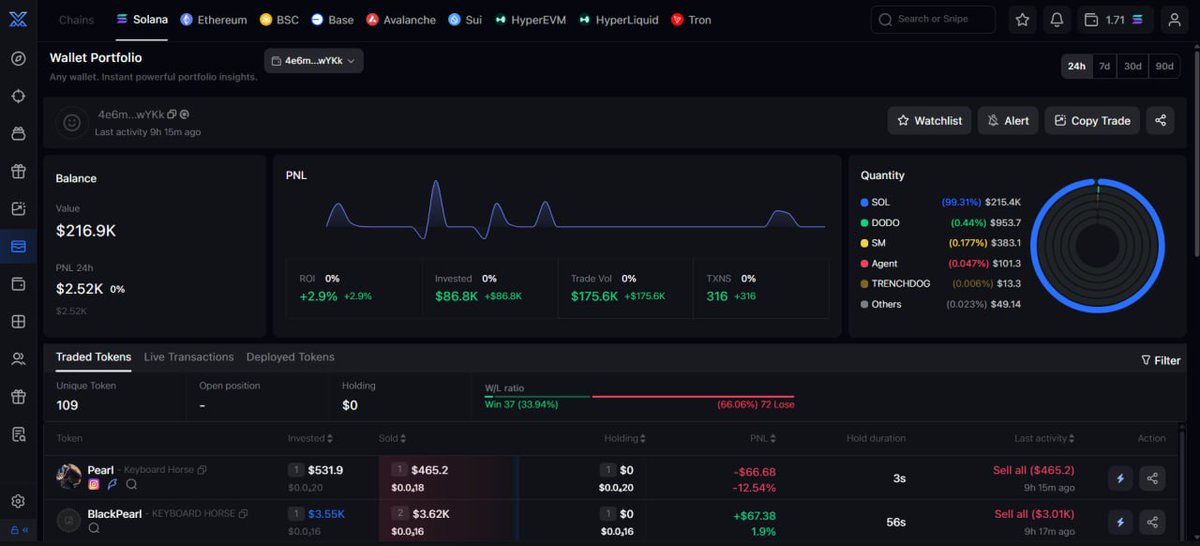The width and height of the screenshot is (1200, 546).
Task: Switch to Solana chain tab
Action: coord(142,19)
